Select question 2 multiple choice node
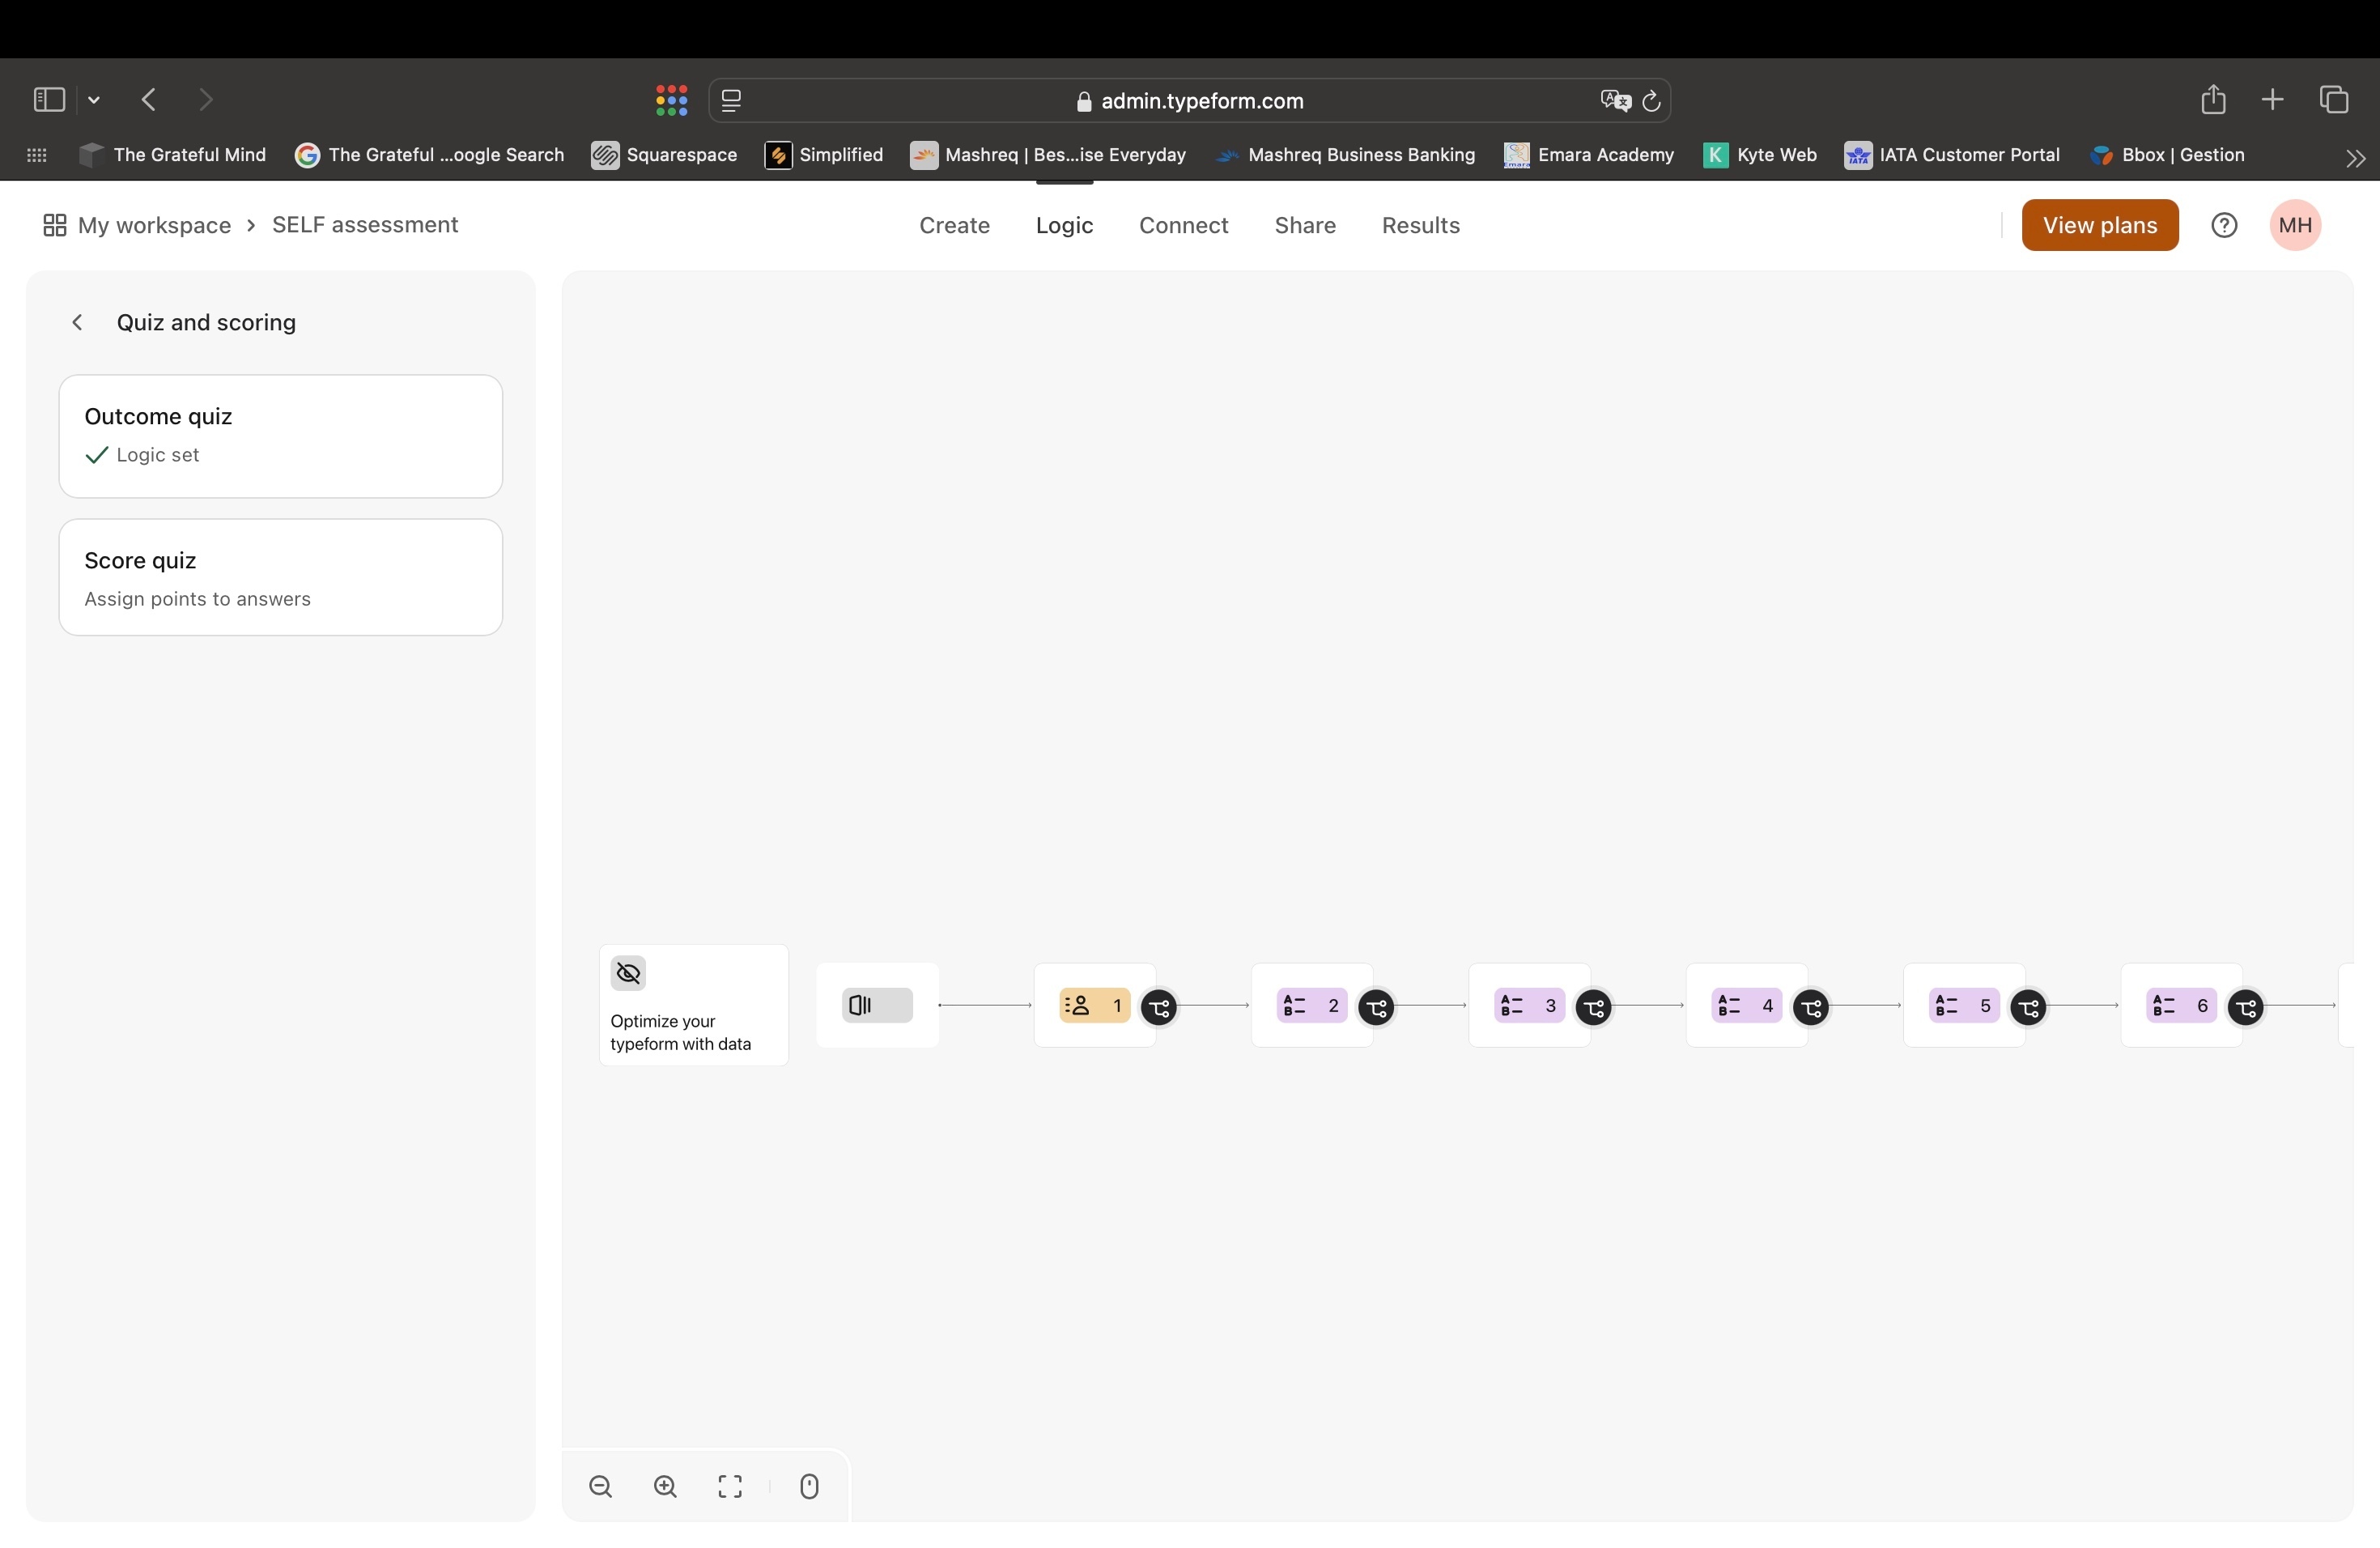This screenshot has width=2380, height=1548. click(1311, 1005)
